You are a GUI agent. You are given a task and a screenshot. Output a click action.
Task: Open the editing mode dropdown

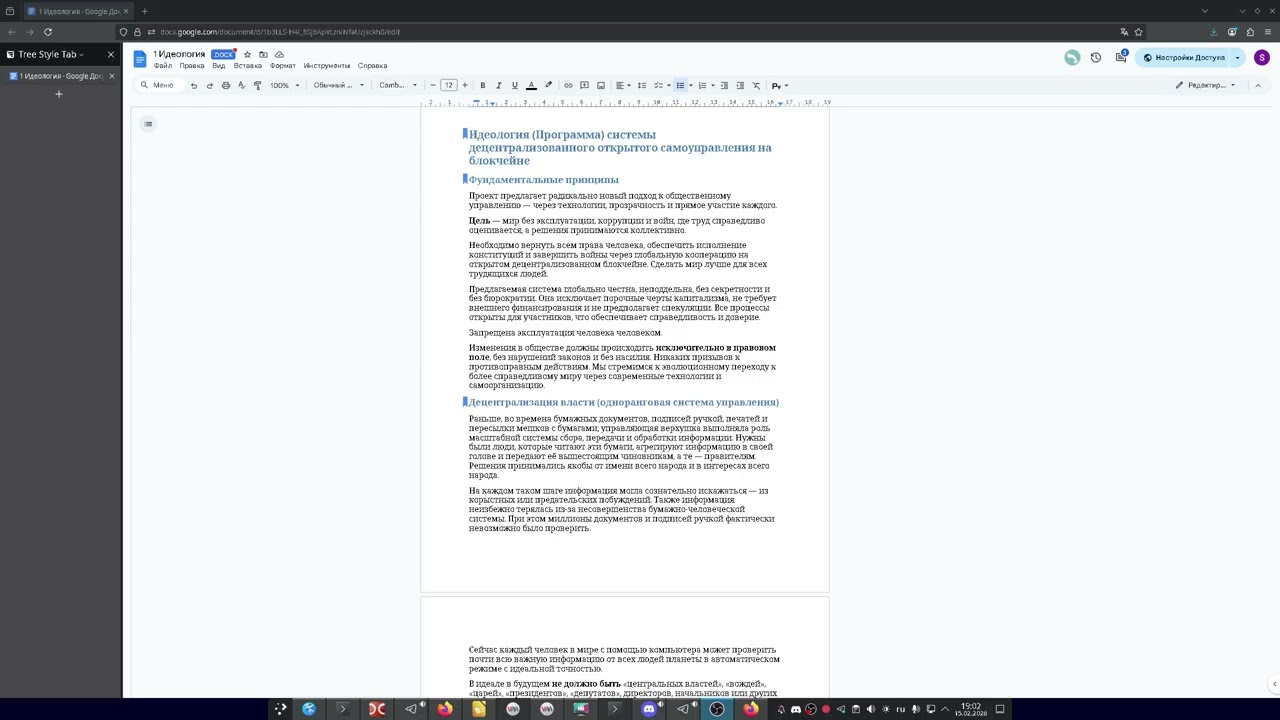1205,85
